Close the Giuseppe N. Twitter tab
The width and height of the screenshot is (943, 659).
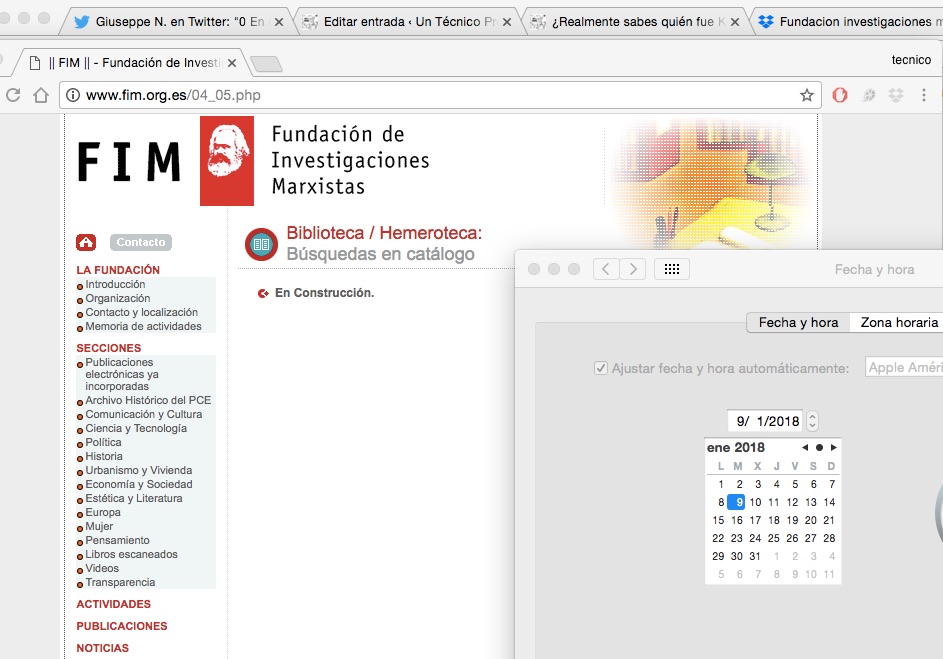(278, 21)
